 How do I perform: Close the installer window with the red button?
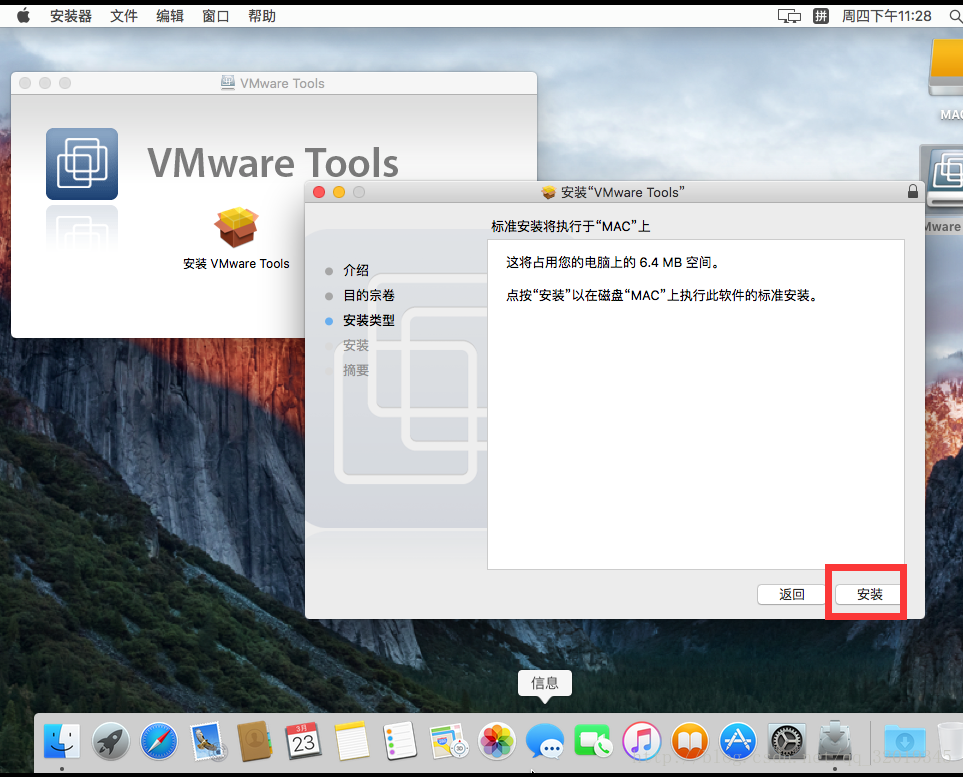(319, 192)
